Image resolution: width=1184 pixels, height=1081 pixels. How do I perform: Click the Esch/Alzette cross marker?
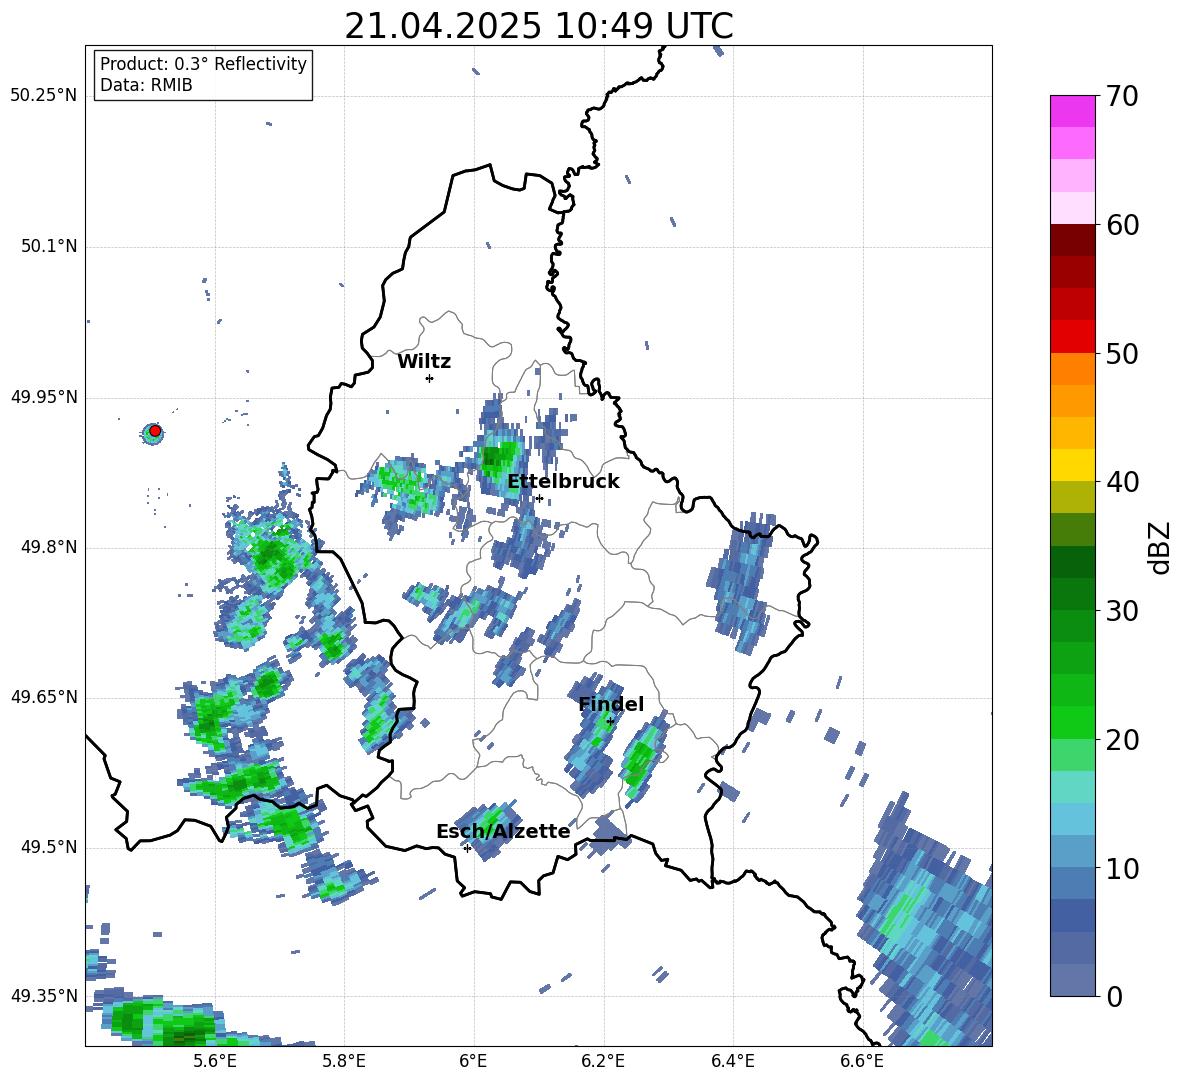click(467, 848)
